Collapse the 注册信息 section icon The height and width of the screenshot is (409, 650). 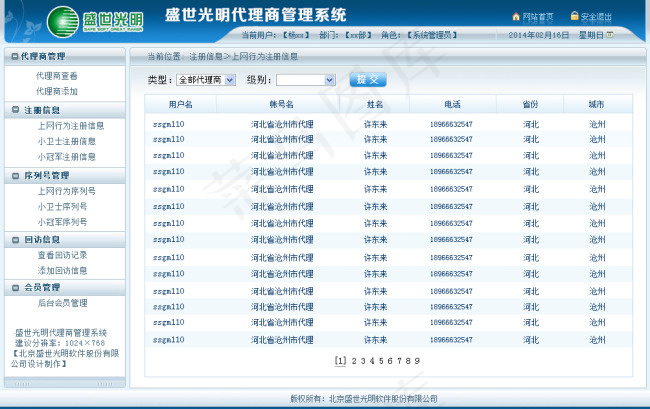click(15, 111)
